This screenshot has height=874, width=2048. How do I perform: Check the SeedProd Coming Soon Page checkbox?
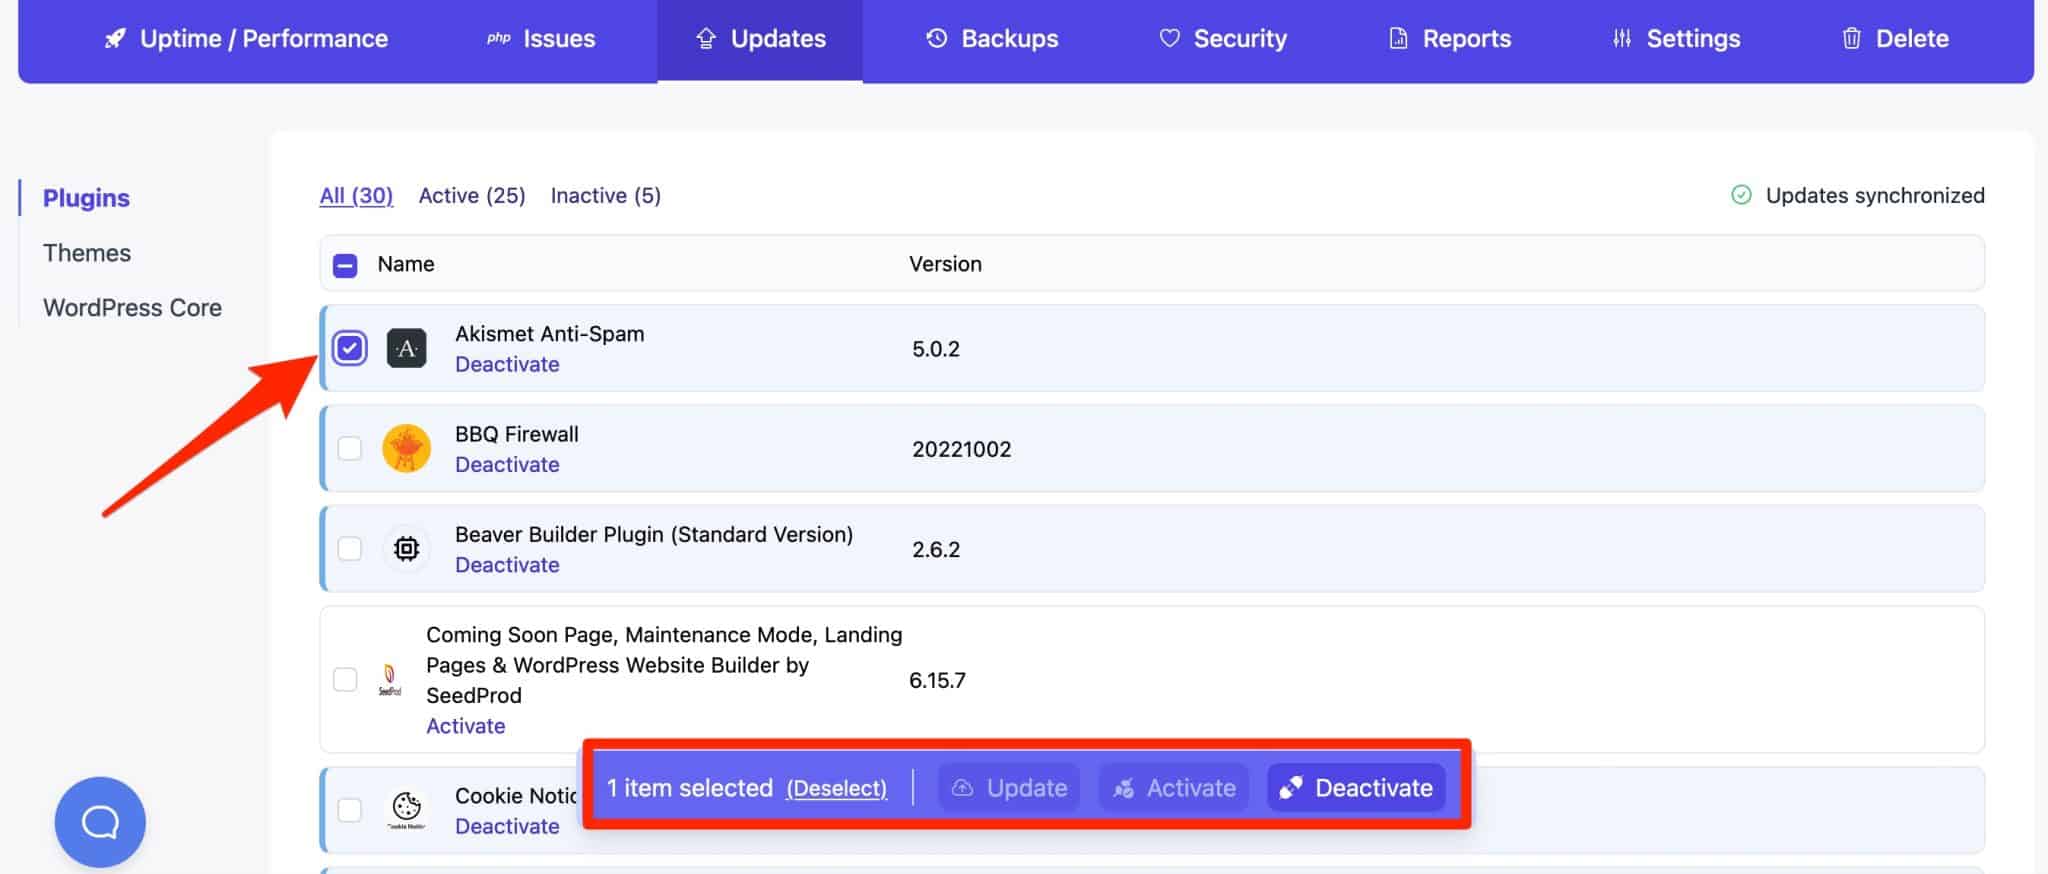click(x=345, y=680)
